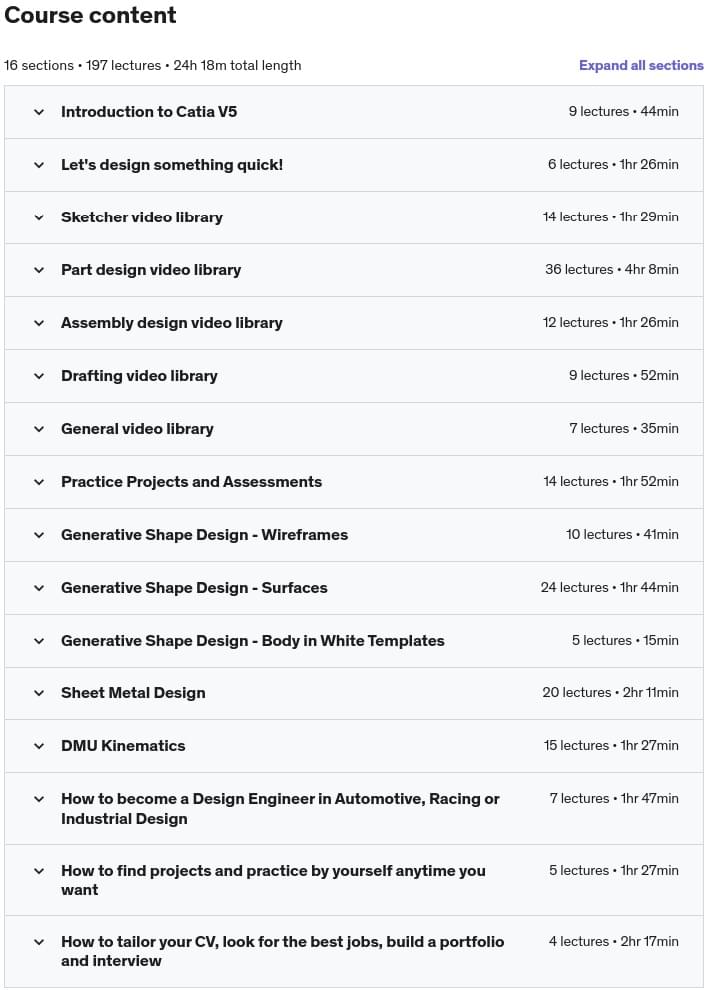Click chevron icon for General video library
Screen dimensions: 709x990
tap(39, 429)
